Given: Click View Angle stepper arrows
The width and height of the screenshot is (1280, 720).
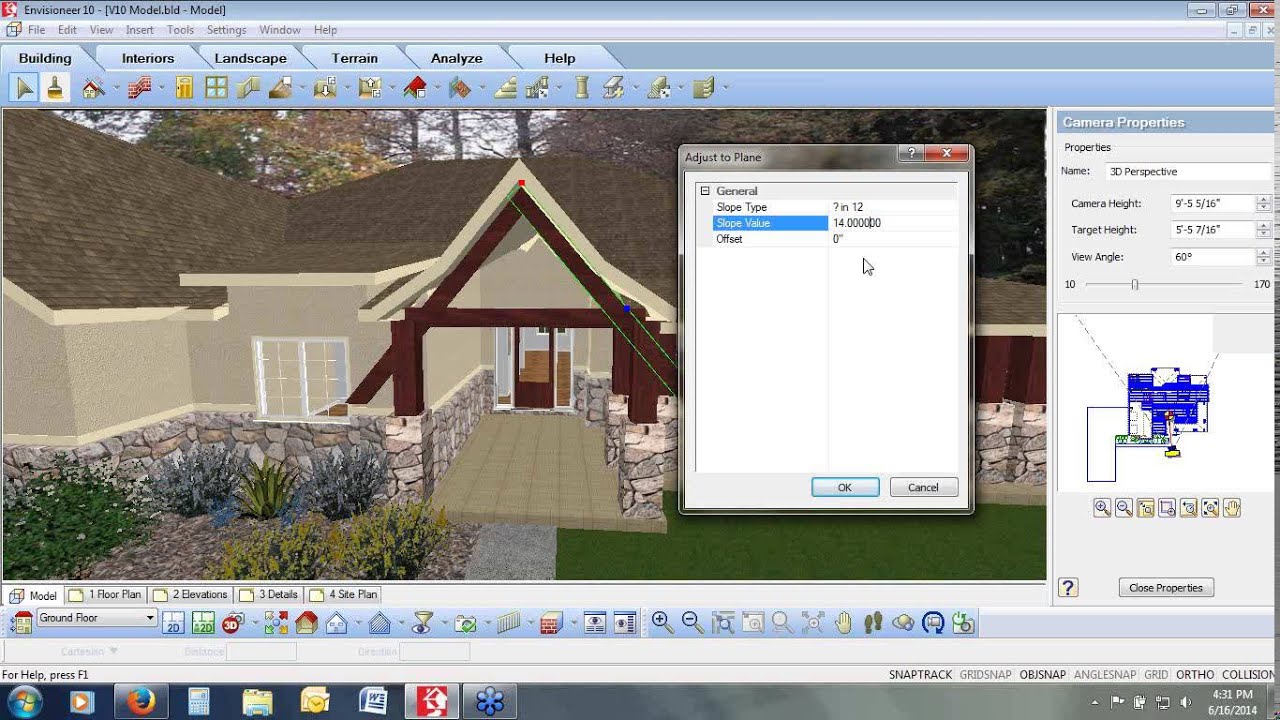Looking at the screenshot, I should point(1263,257).
